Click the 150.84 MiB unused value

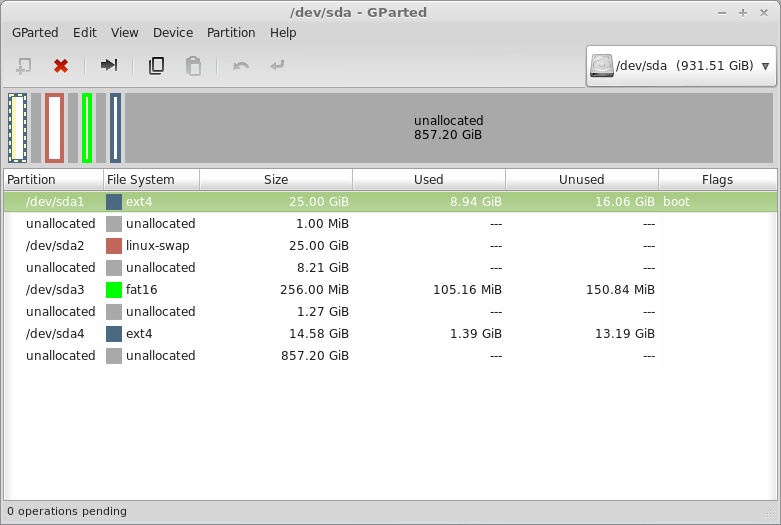[620, 289]
